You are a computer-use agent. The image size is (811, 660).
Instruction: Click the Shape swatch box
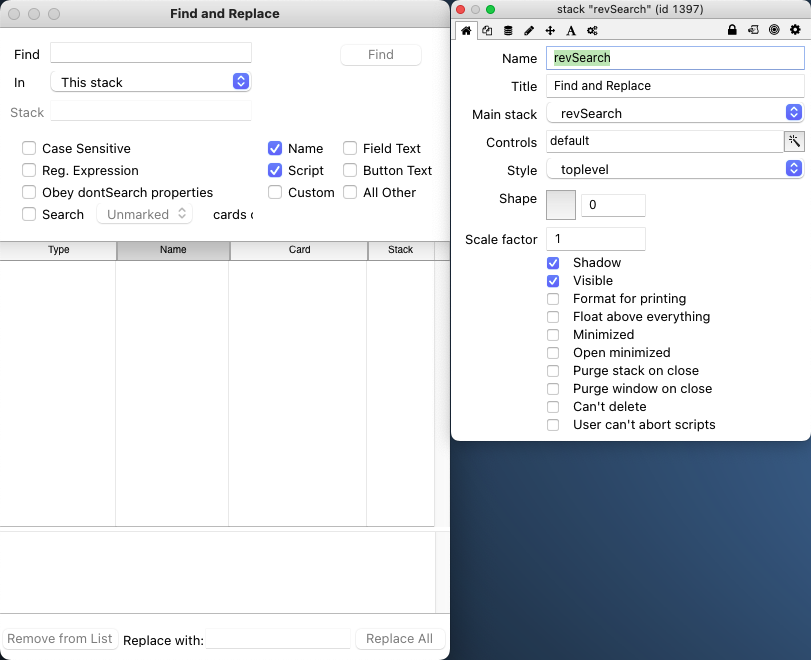[561, 204]
